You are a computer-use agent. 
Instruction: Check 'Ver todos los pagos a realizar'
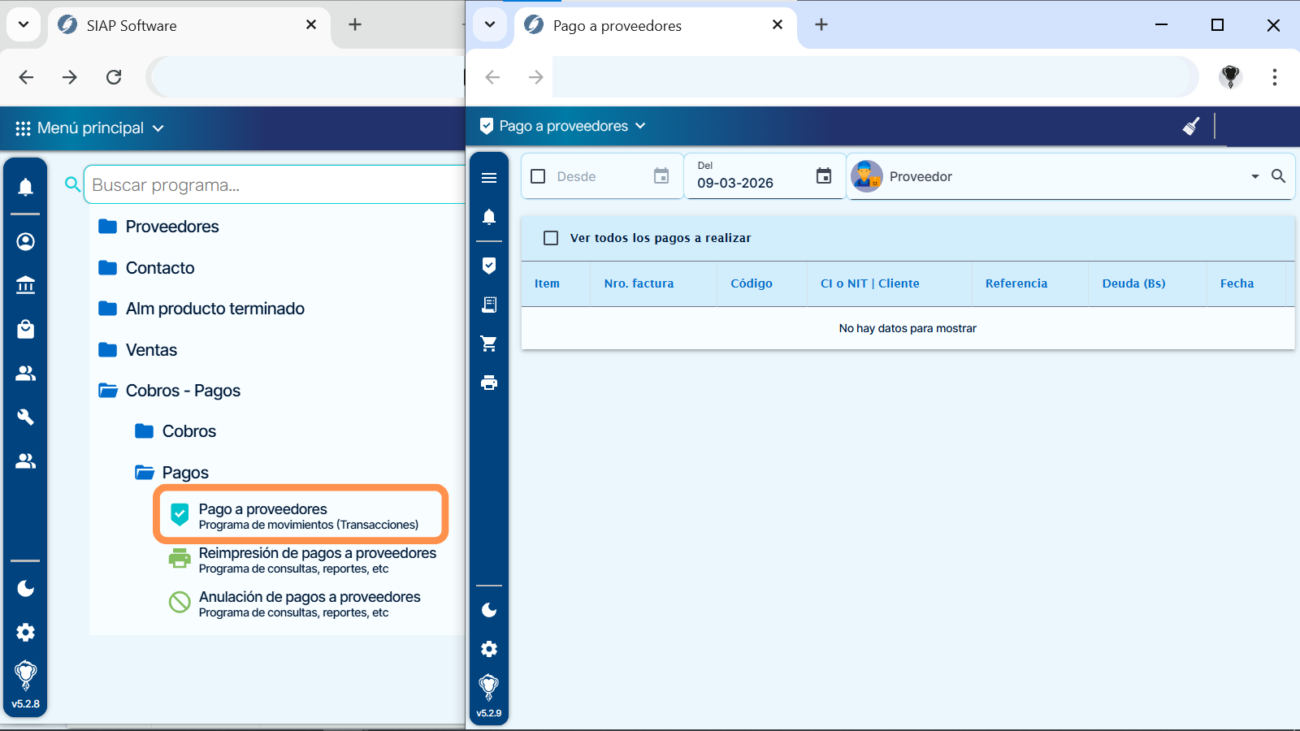(550, 238)
